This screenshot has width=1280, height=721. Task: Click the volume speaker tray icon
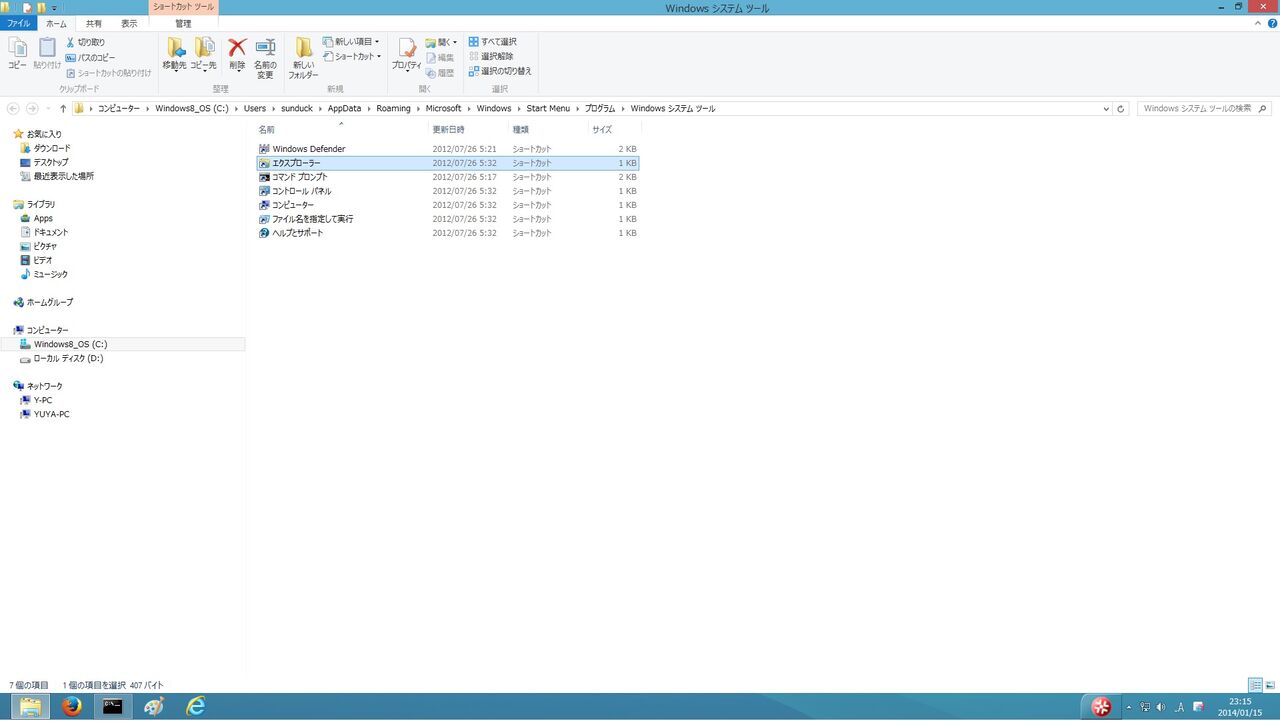point(1161,707)
